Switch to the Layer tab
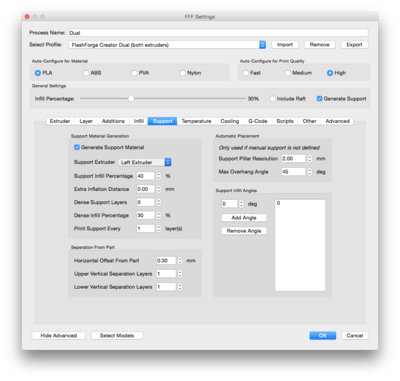 coord(86,121)
